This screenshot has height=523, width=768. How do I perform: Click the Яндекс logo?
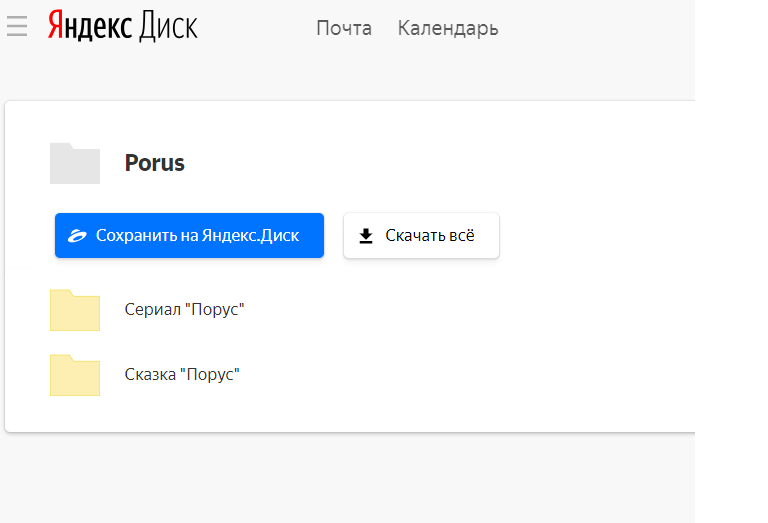90,26
